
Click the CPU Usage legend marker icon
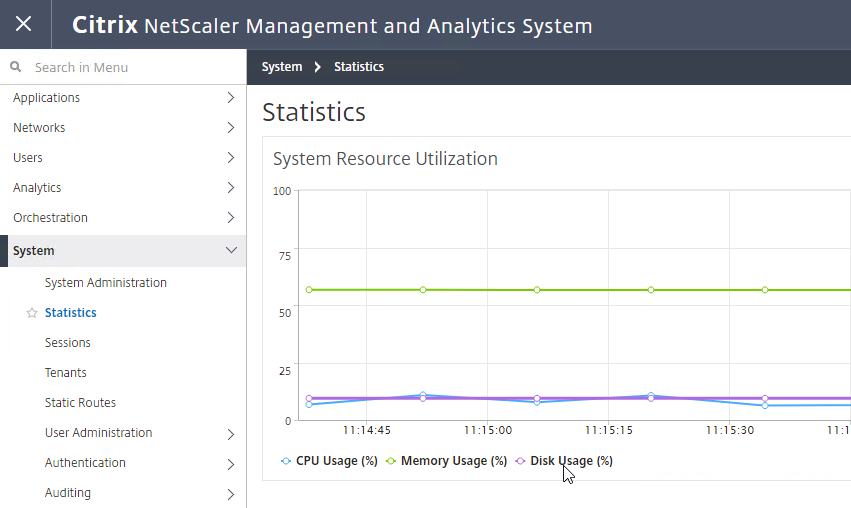pos(286,461)
